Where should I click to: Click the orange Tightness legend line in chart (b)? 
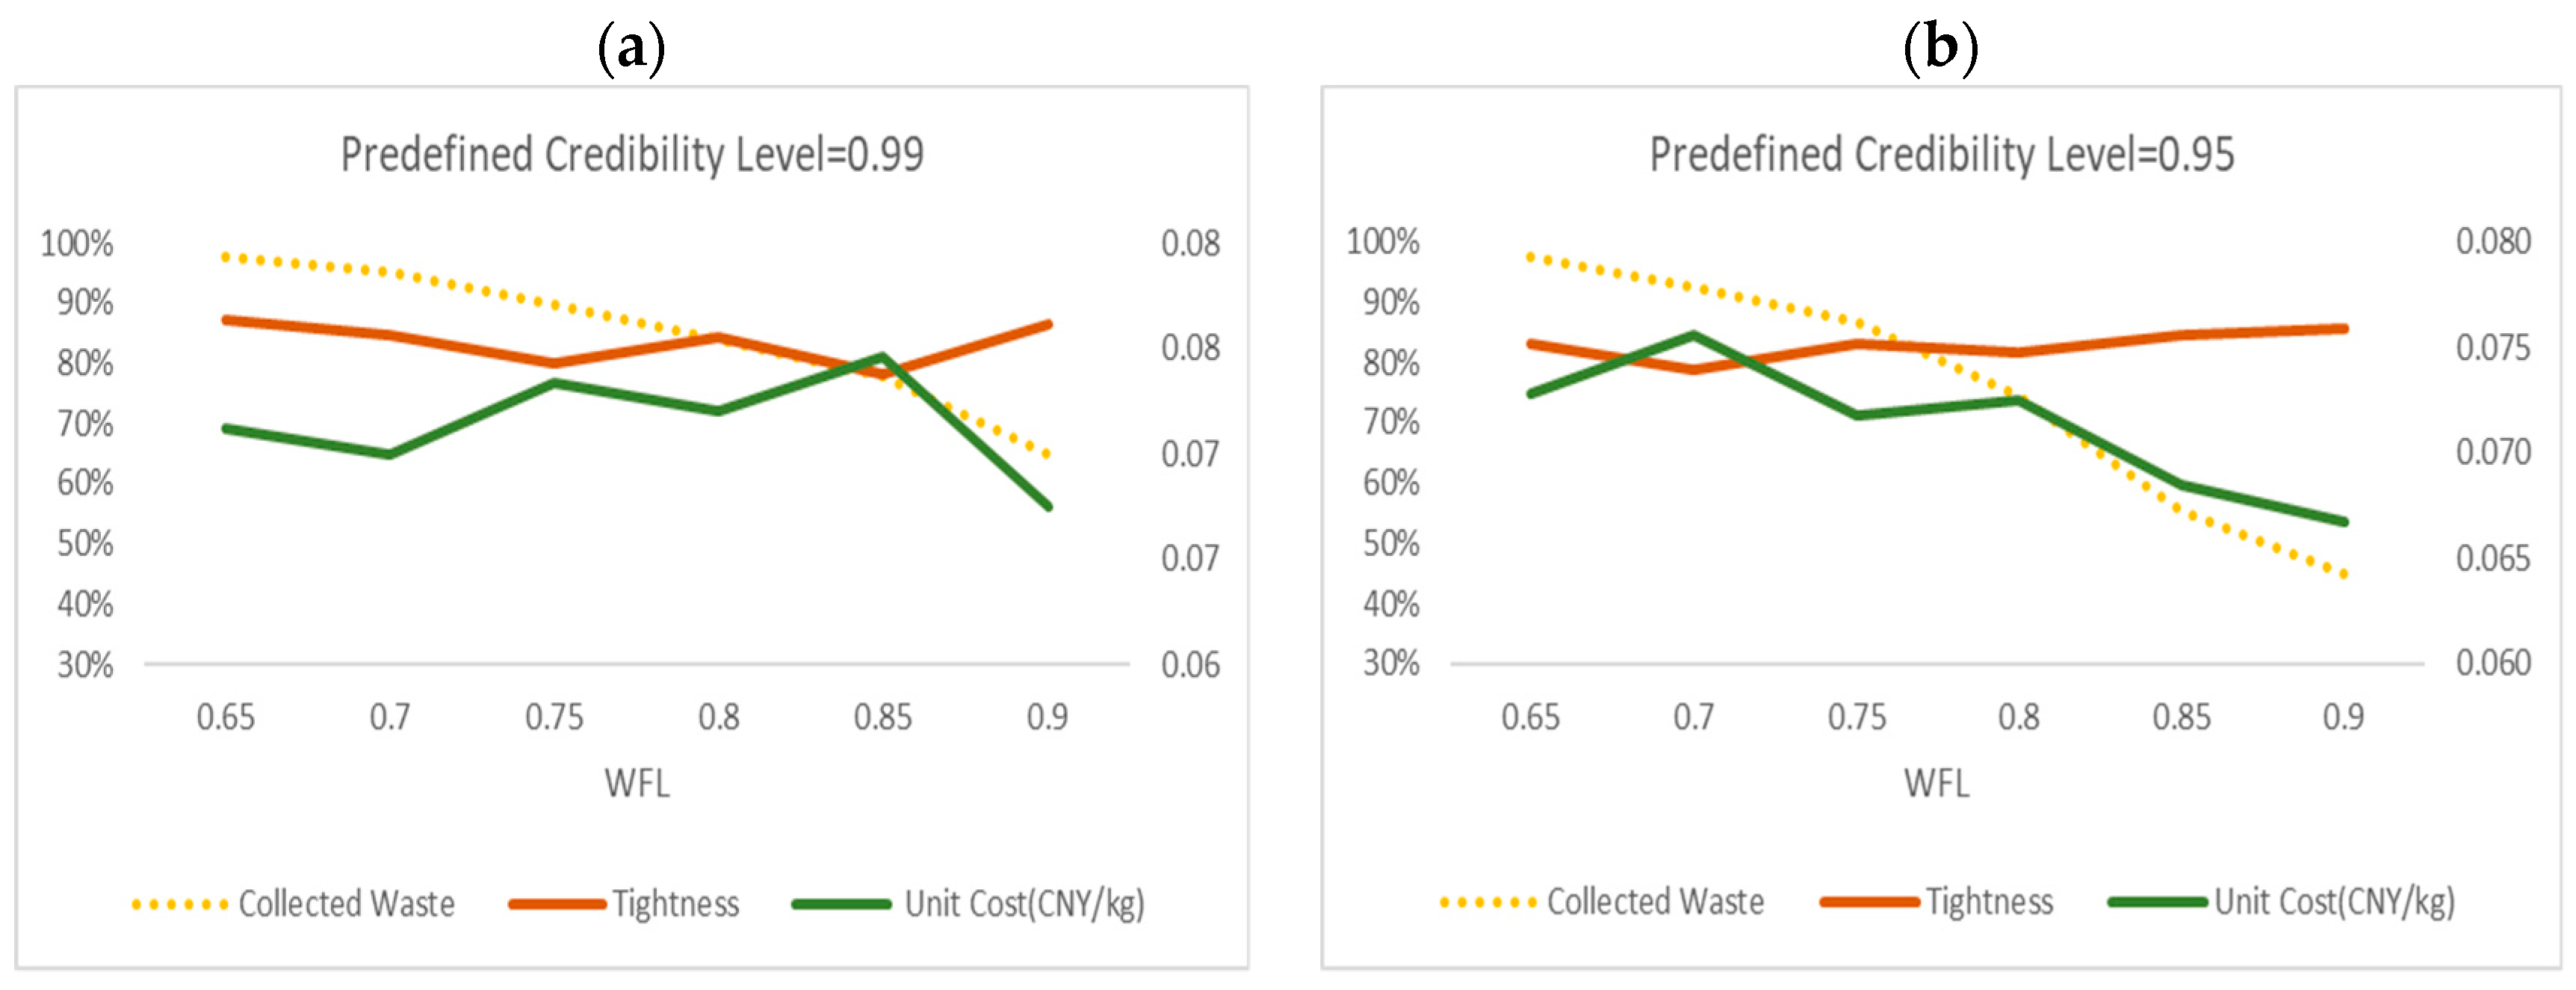1869,902
